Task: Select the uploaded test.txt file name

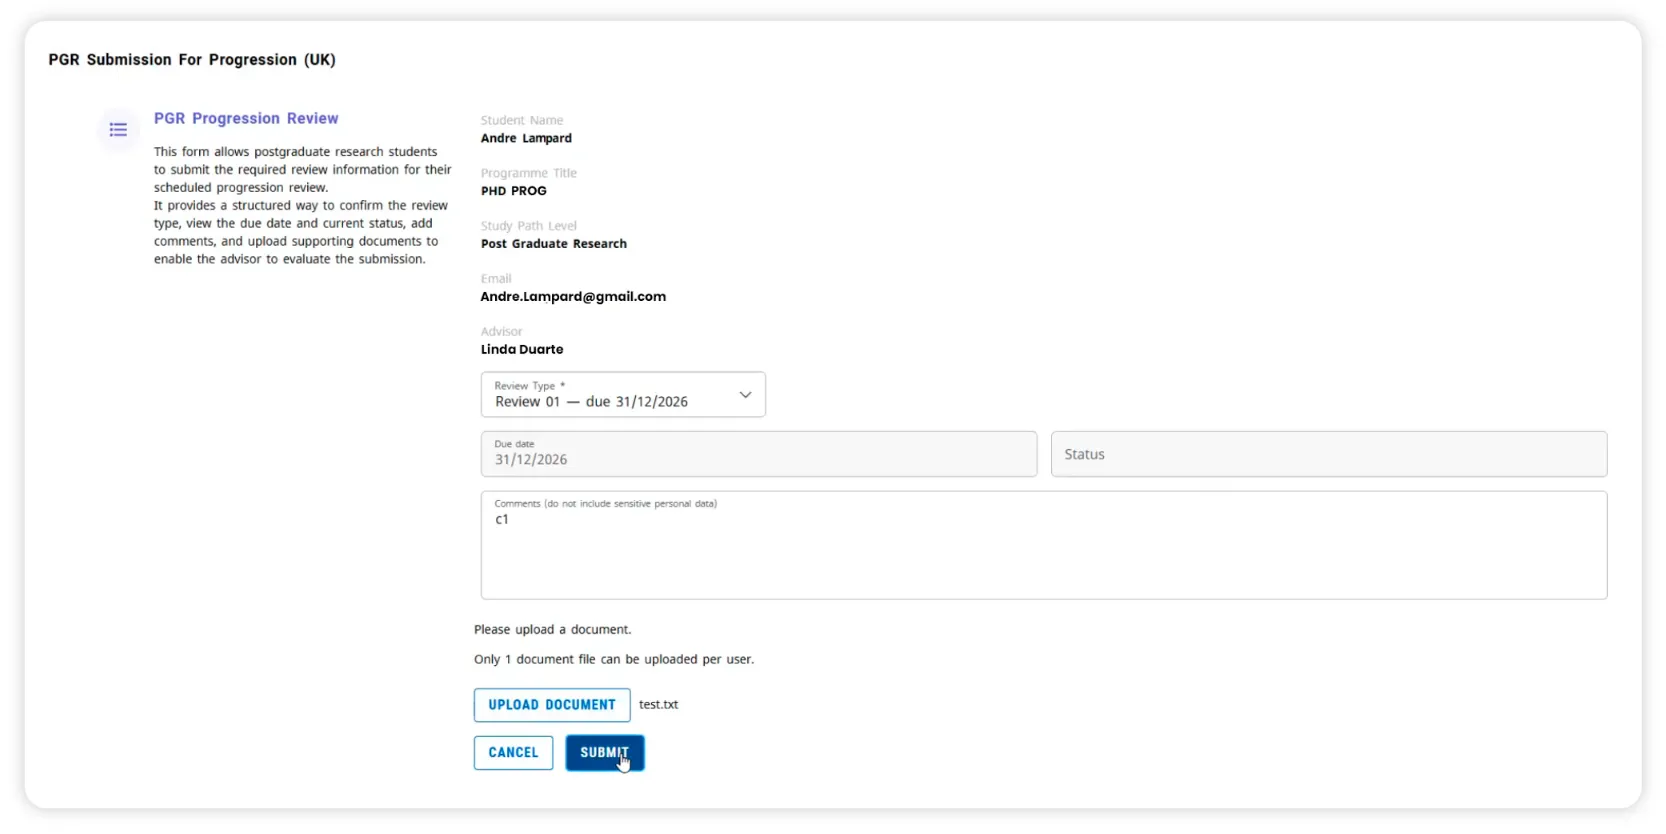Action: tap(658, 705)
